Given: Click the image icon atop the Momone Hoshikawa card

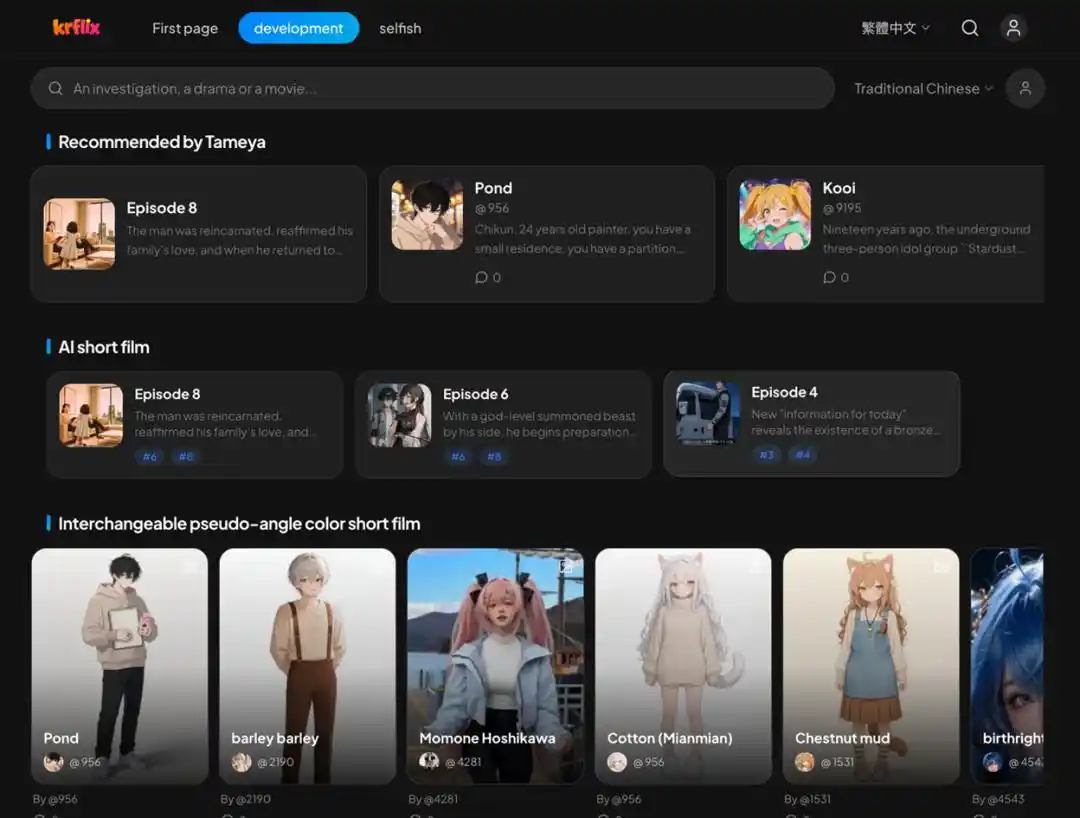Looking at the screenshot, I should pyautogui.click(x=566, y=567).
